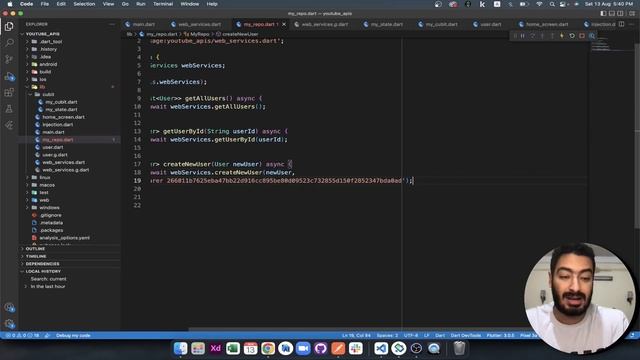The width and height of the screenshot is (640, 360).
Task: Click the Dart language mode indicator
Action: coord(440,336)
